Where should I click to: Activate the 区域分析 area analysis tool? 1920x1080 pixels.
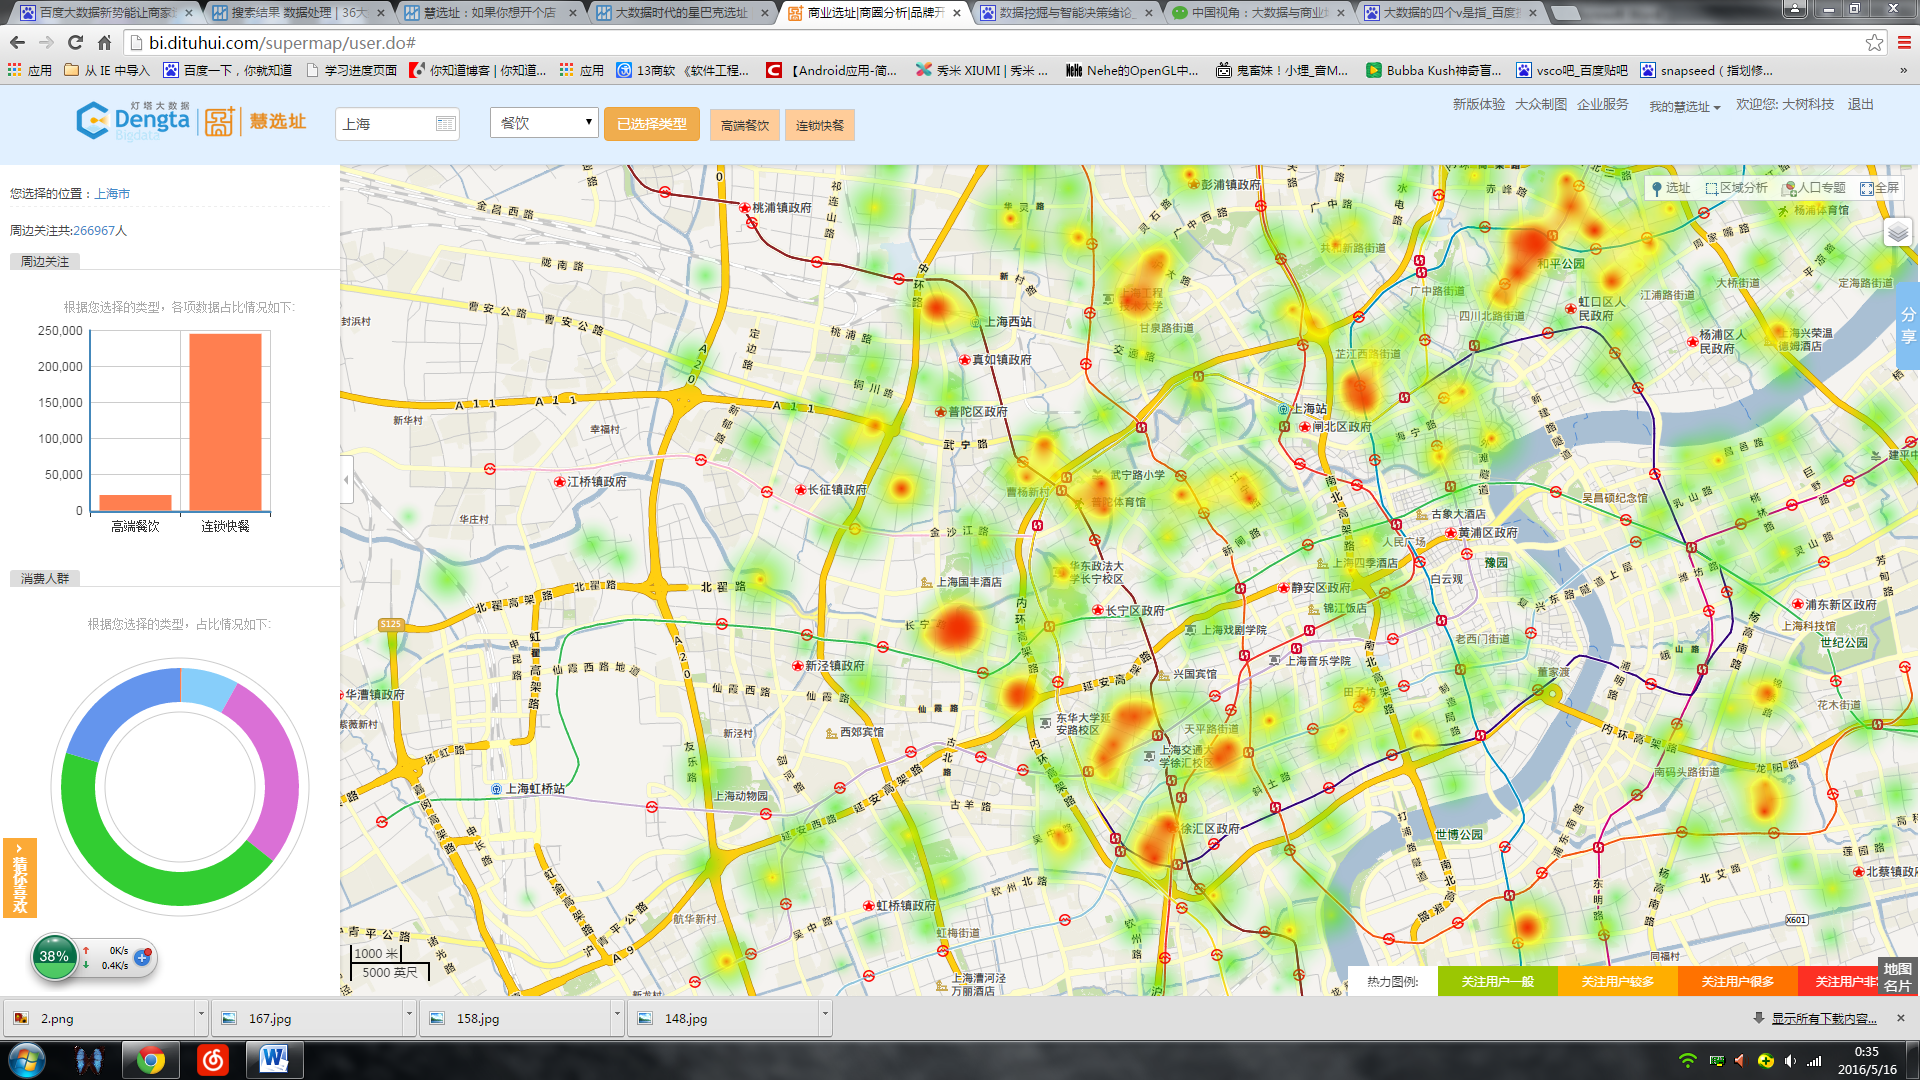coord(1736,188)
